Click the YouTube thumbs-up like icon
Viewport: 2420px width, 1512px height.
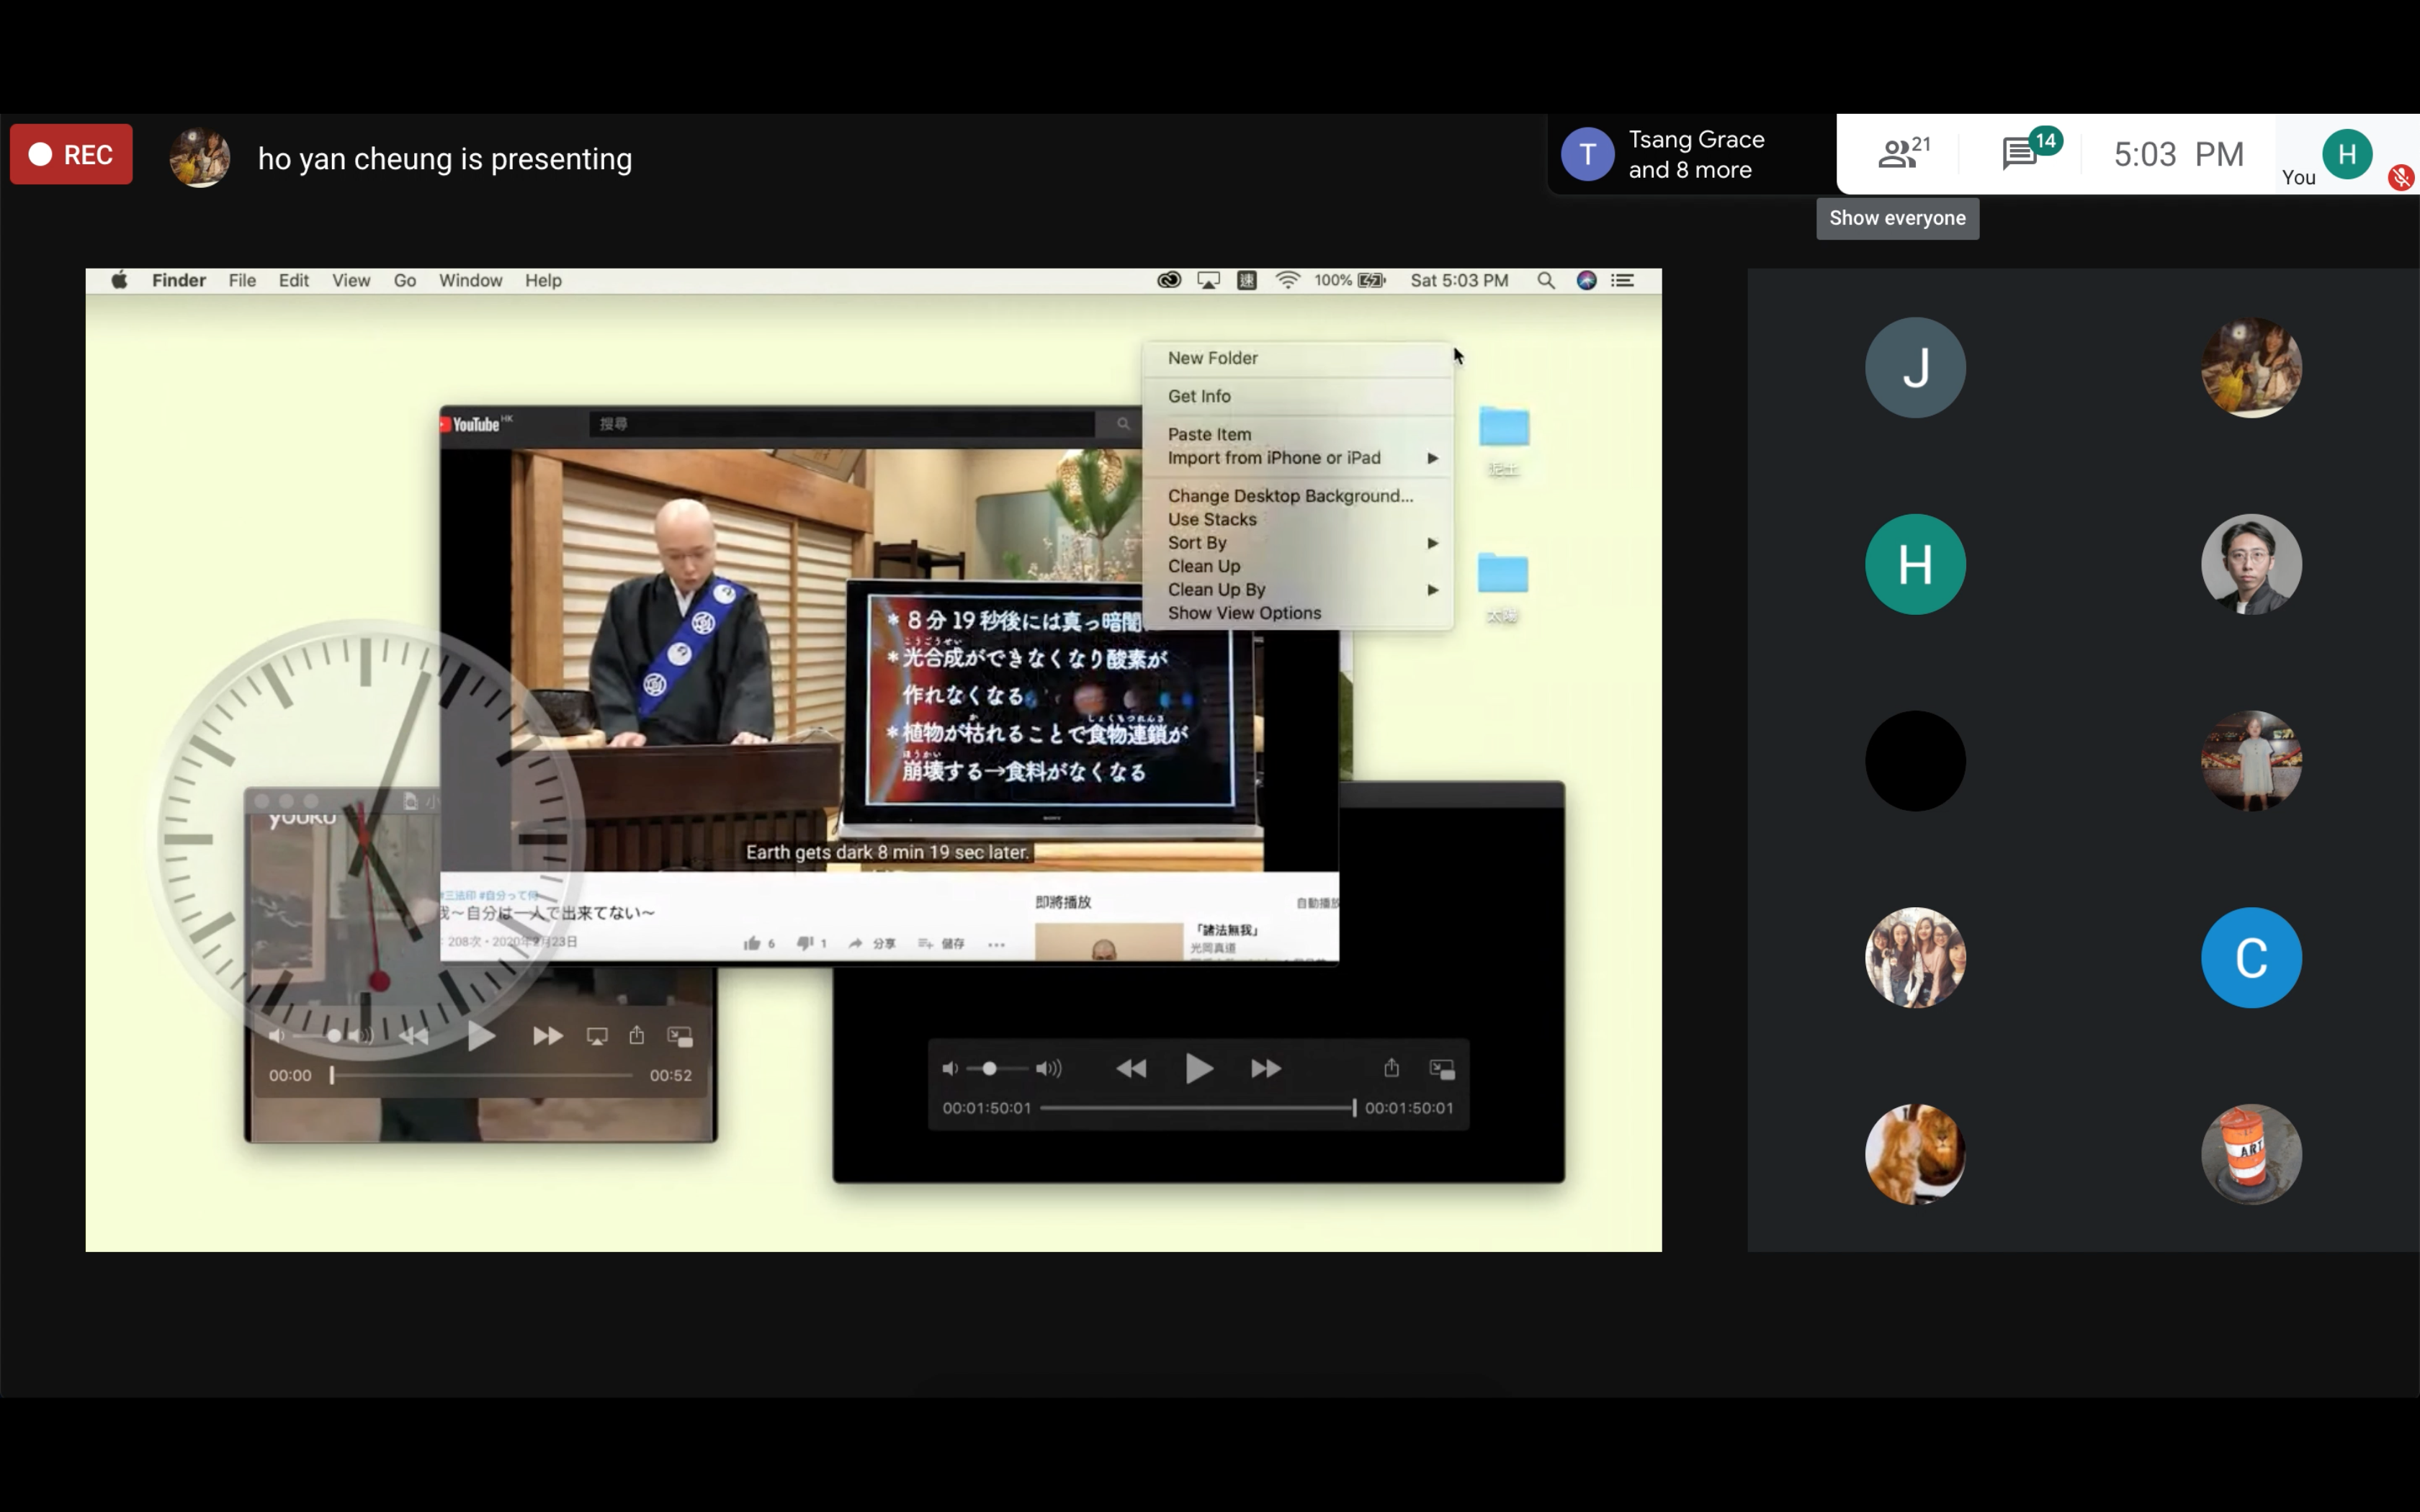(x=752, y=943)
